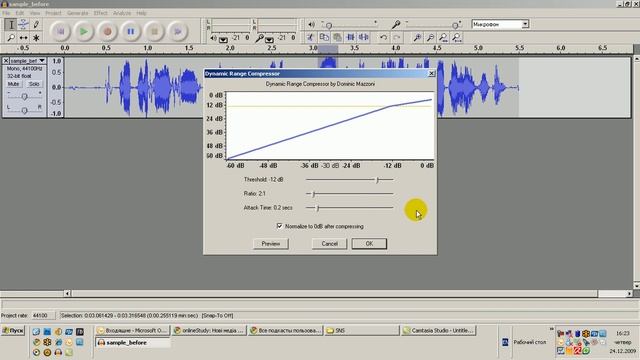Switch to Camtasia Studio taskbar button

(438, 331)
